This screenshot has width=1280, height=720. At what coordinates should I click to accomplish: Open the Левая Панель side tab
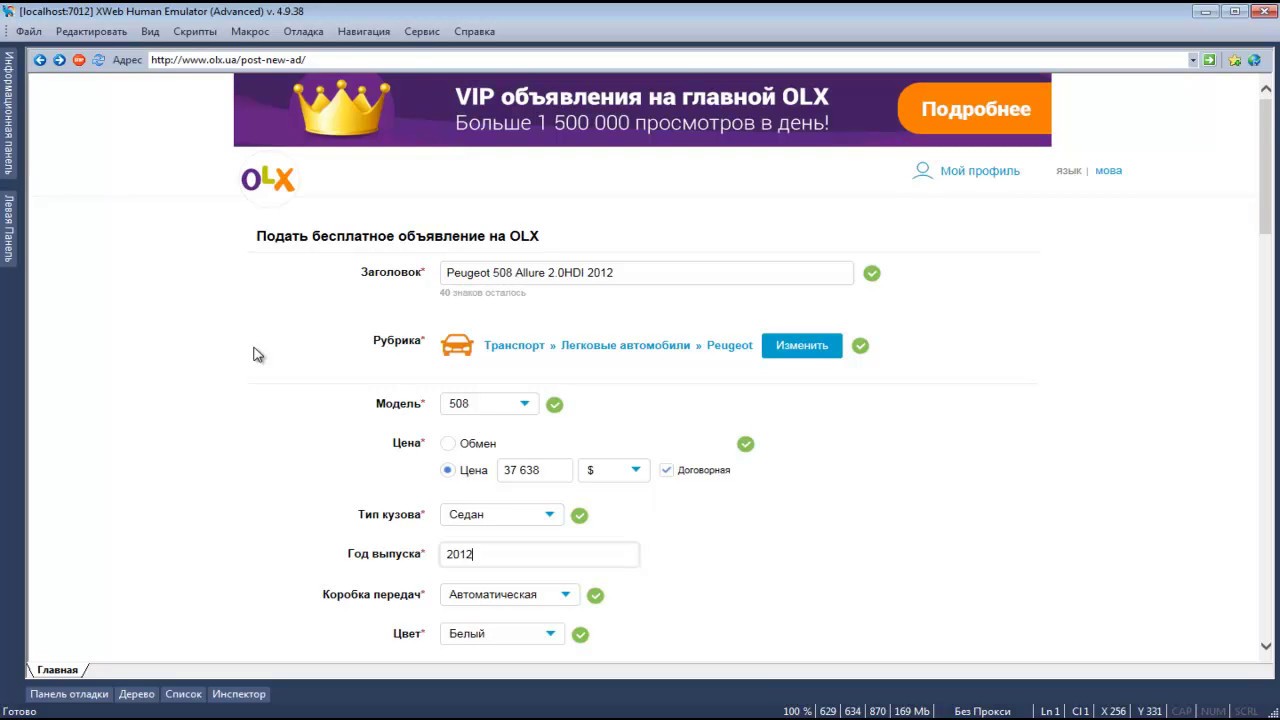pyautogui.click(x=8, y=228)
